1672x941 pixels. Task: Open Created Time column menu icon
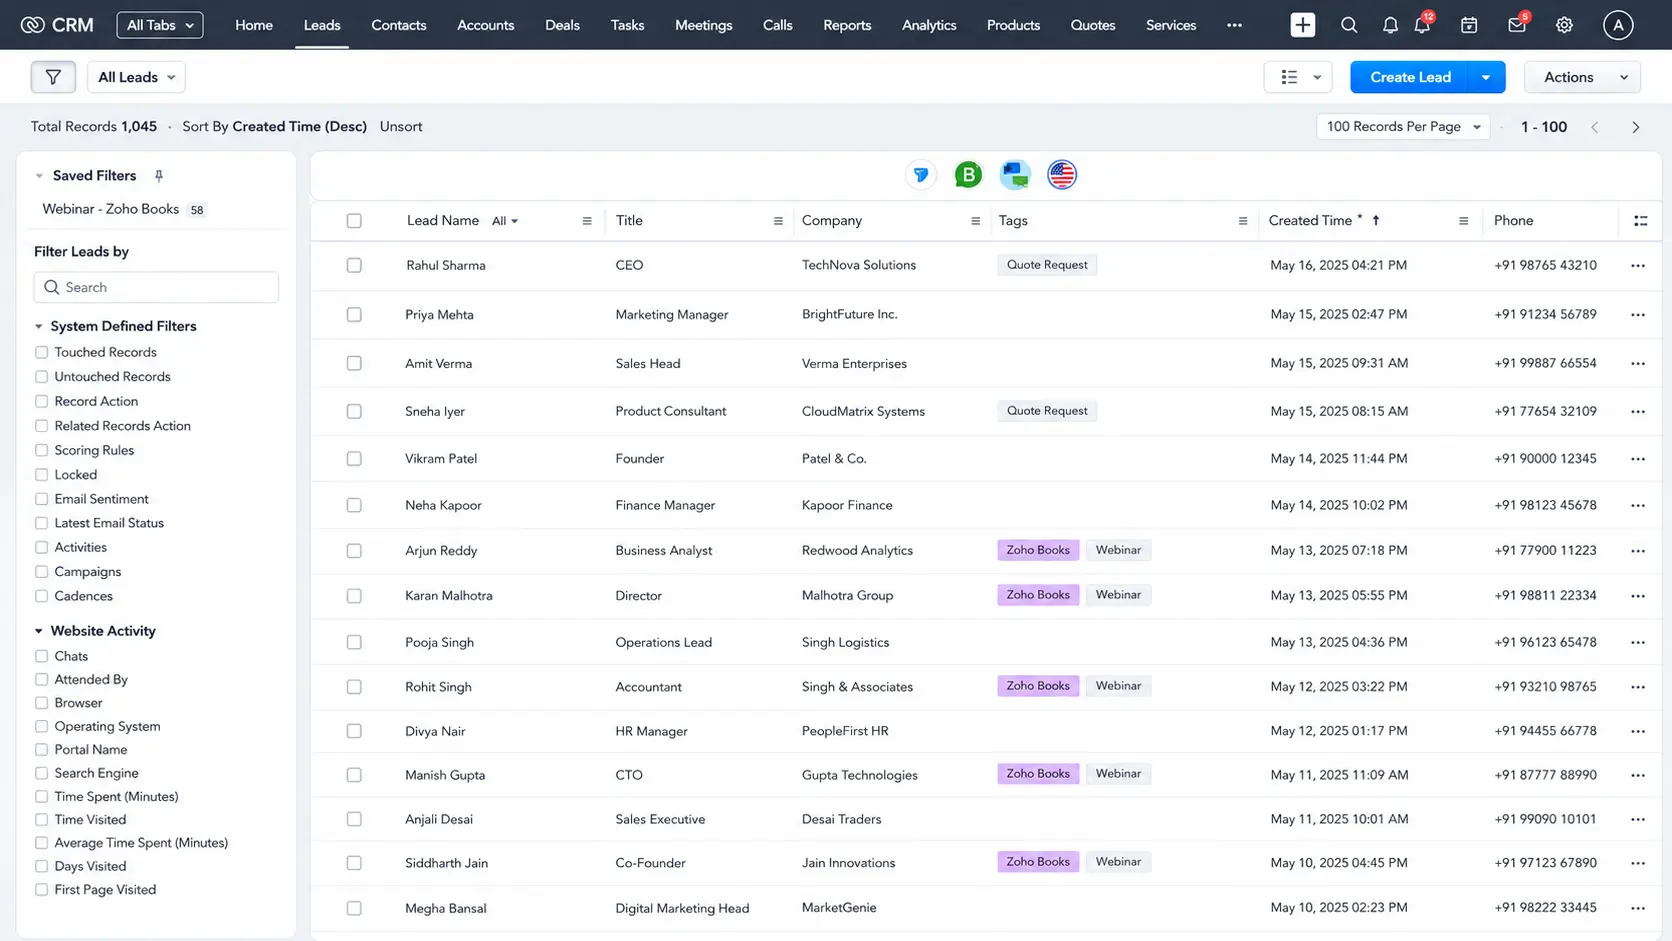coord(1463,221)
